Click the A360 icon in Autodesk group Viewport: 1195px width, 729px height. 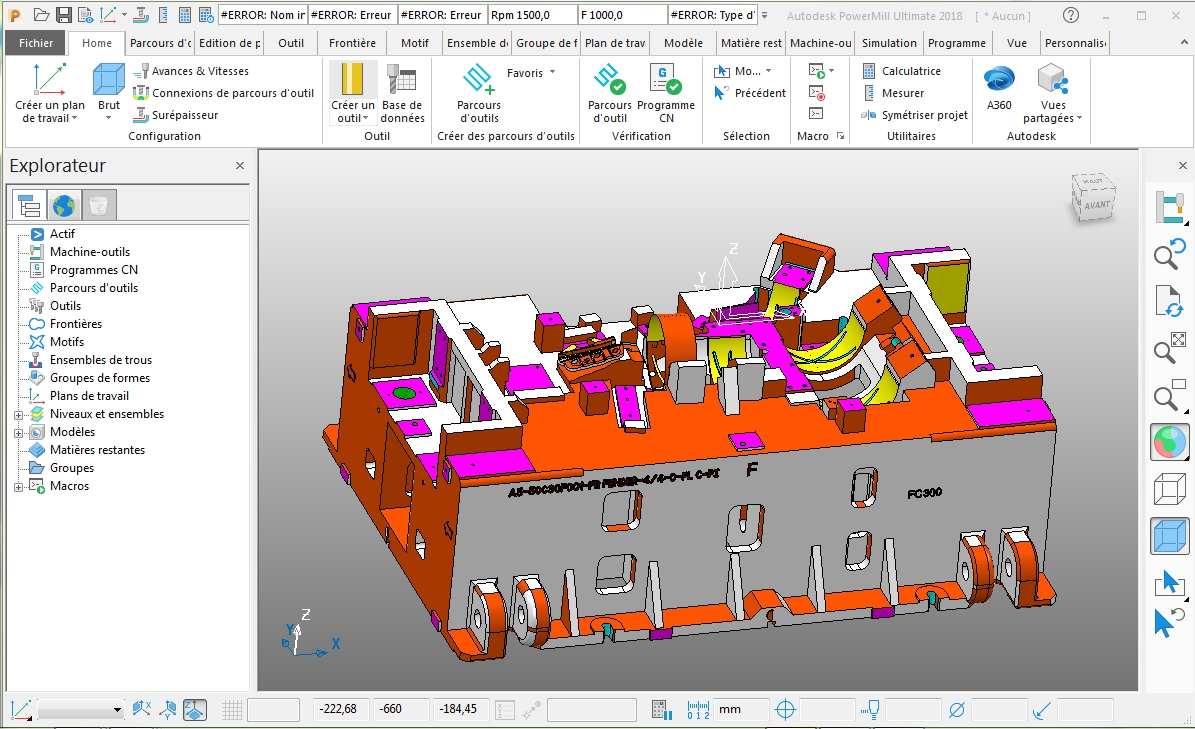coord(998,88)
